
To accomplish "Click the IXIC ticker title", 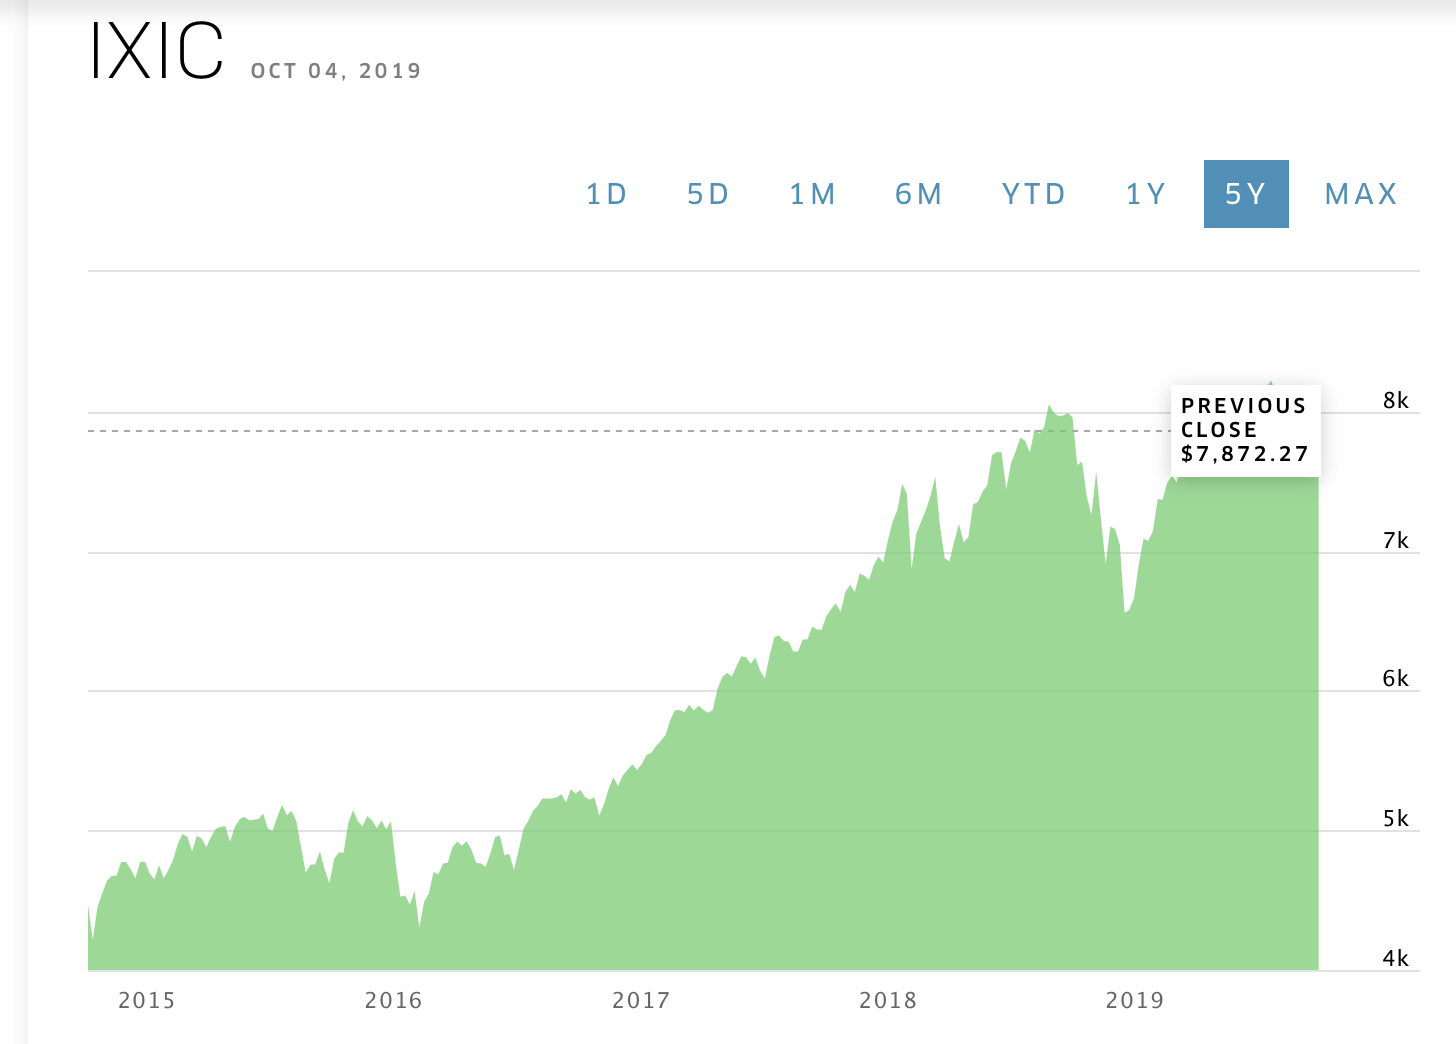I will [156, 51].
